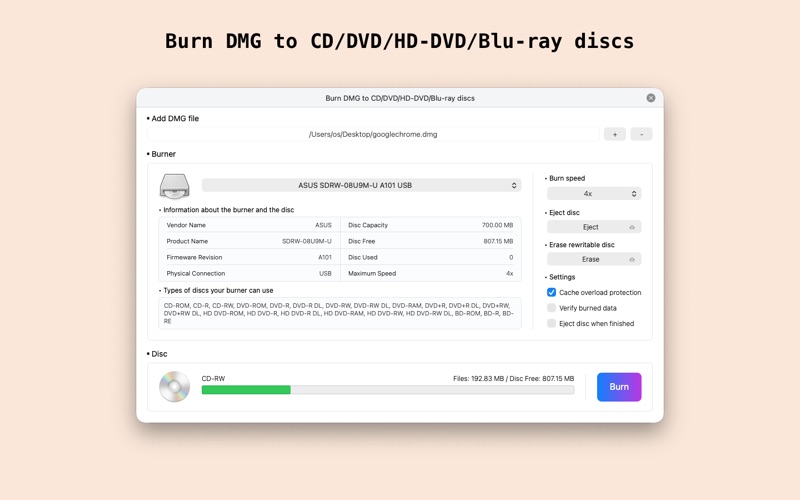Add a DMG file with plus button
The image size is (800, 500).
pyautogui.click(x=615, y=134)
